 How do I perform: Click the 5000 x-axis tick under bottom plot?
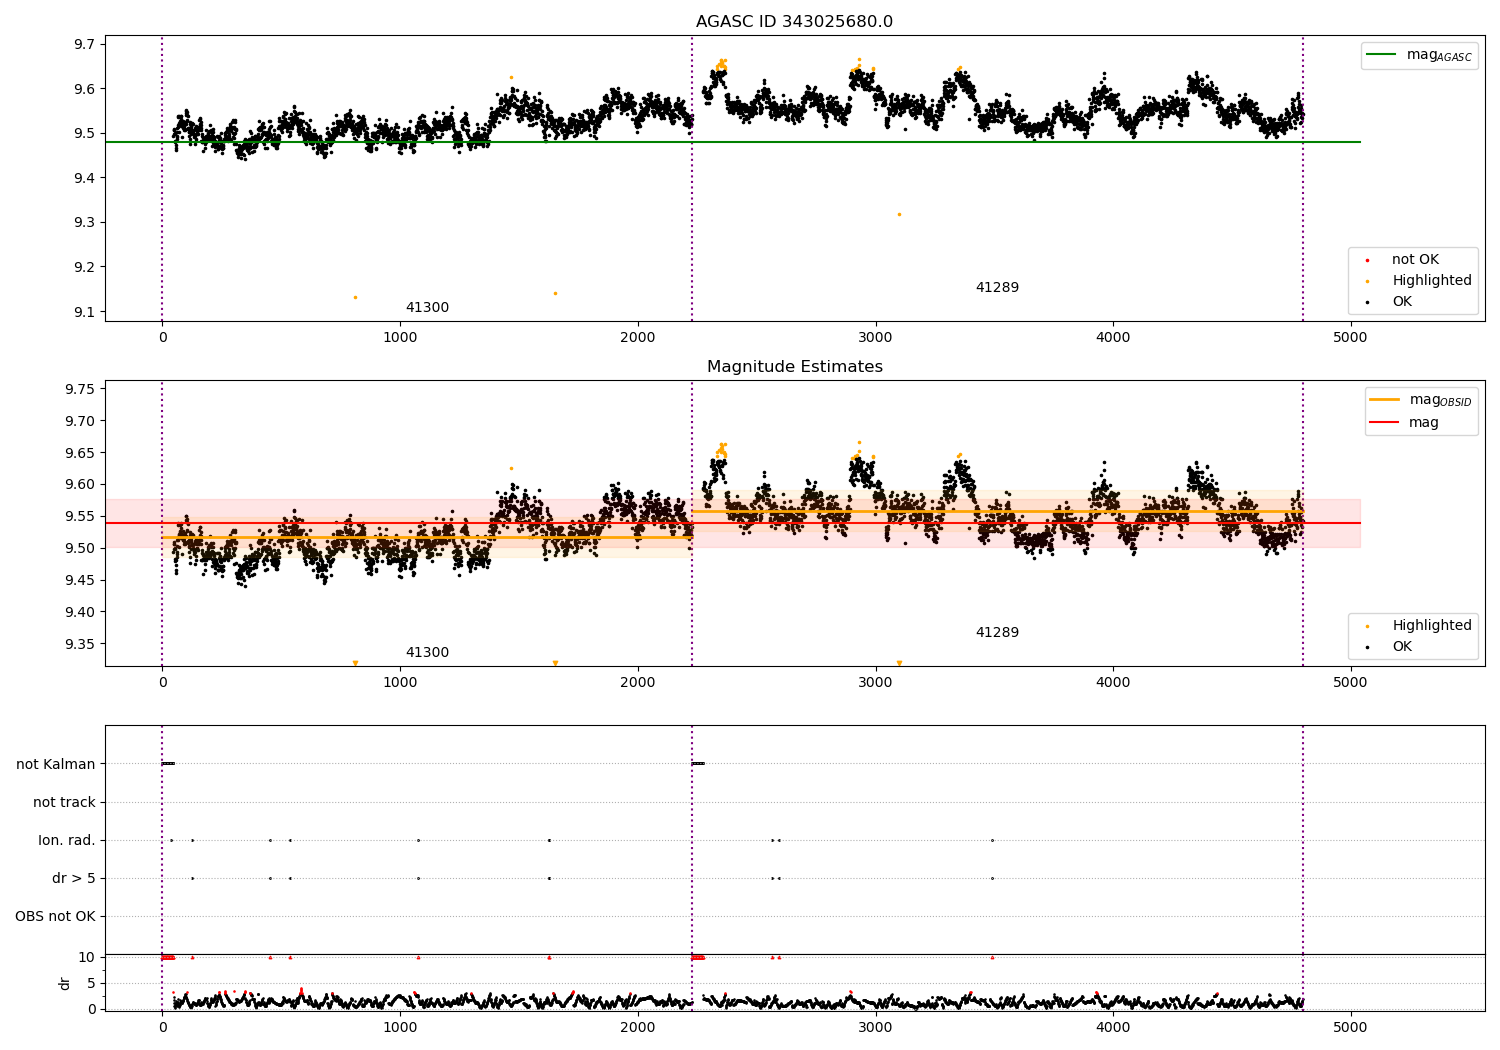pos(1351,1027)
